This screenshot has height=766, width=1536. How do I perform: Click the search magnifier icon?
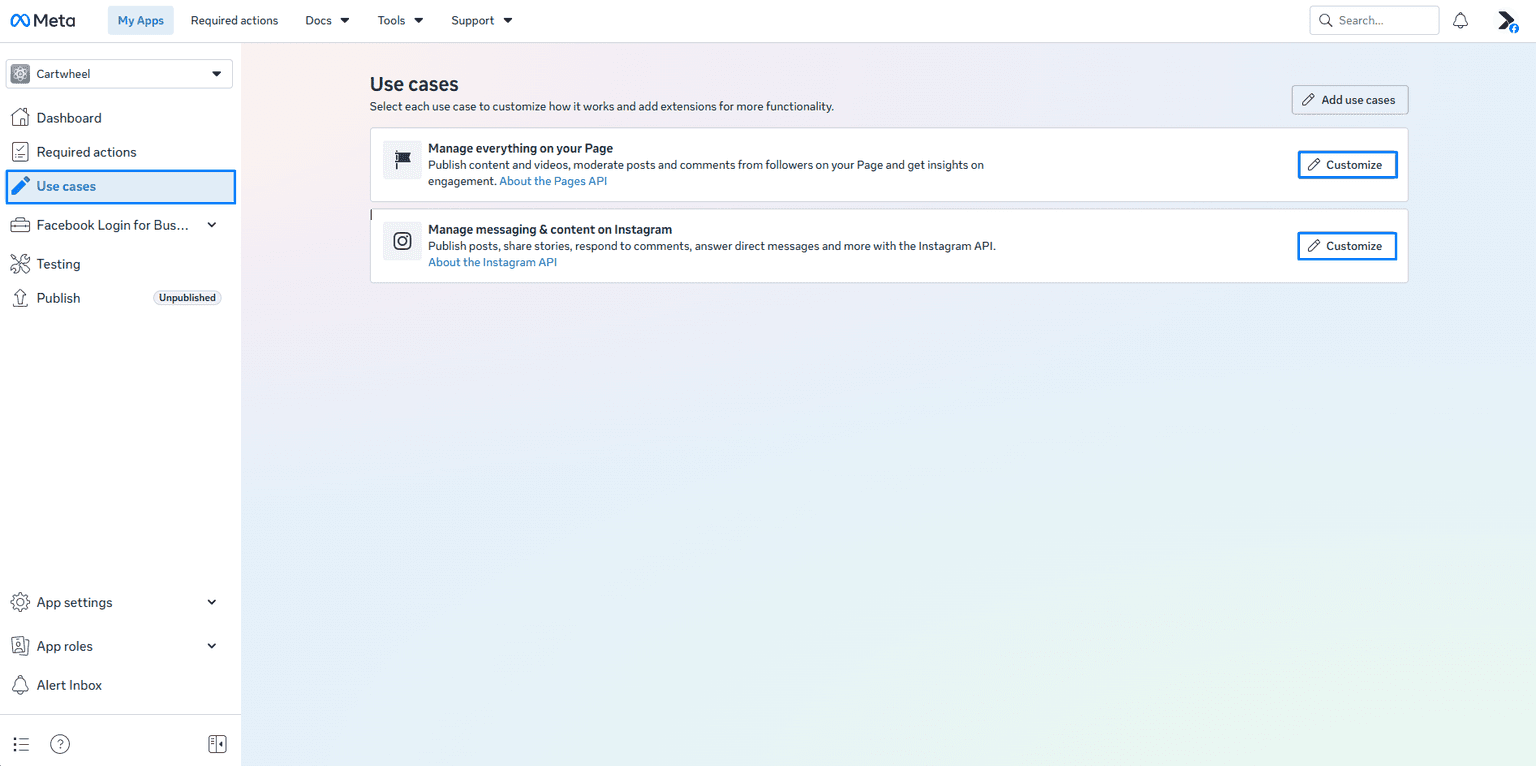[1326, 20]
